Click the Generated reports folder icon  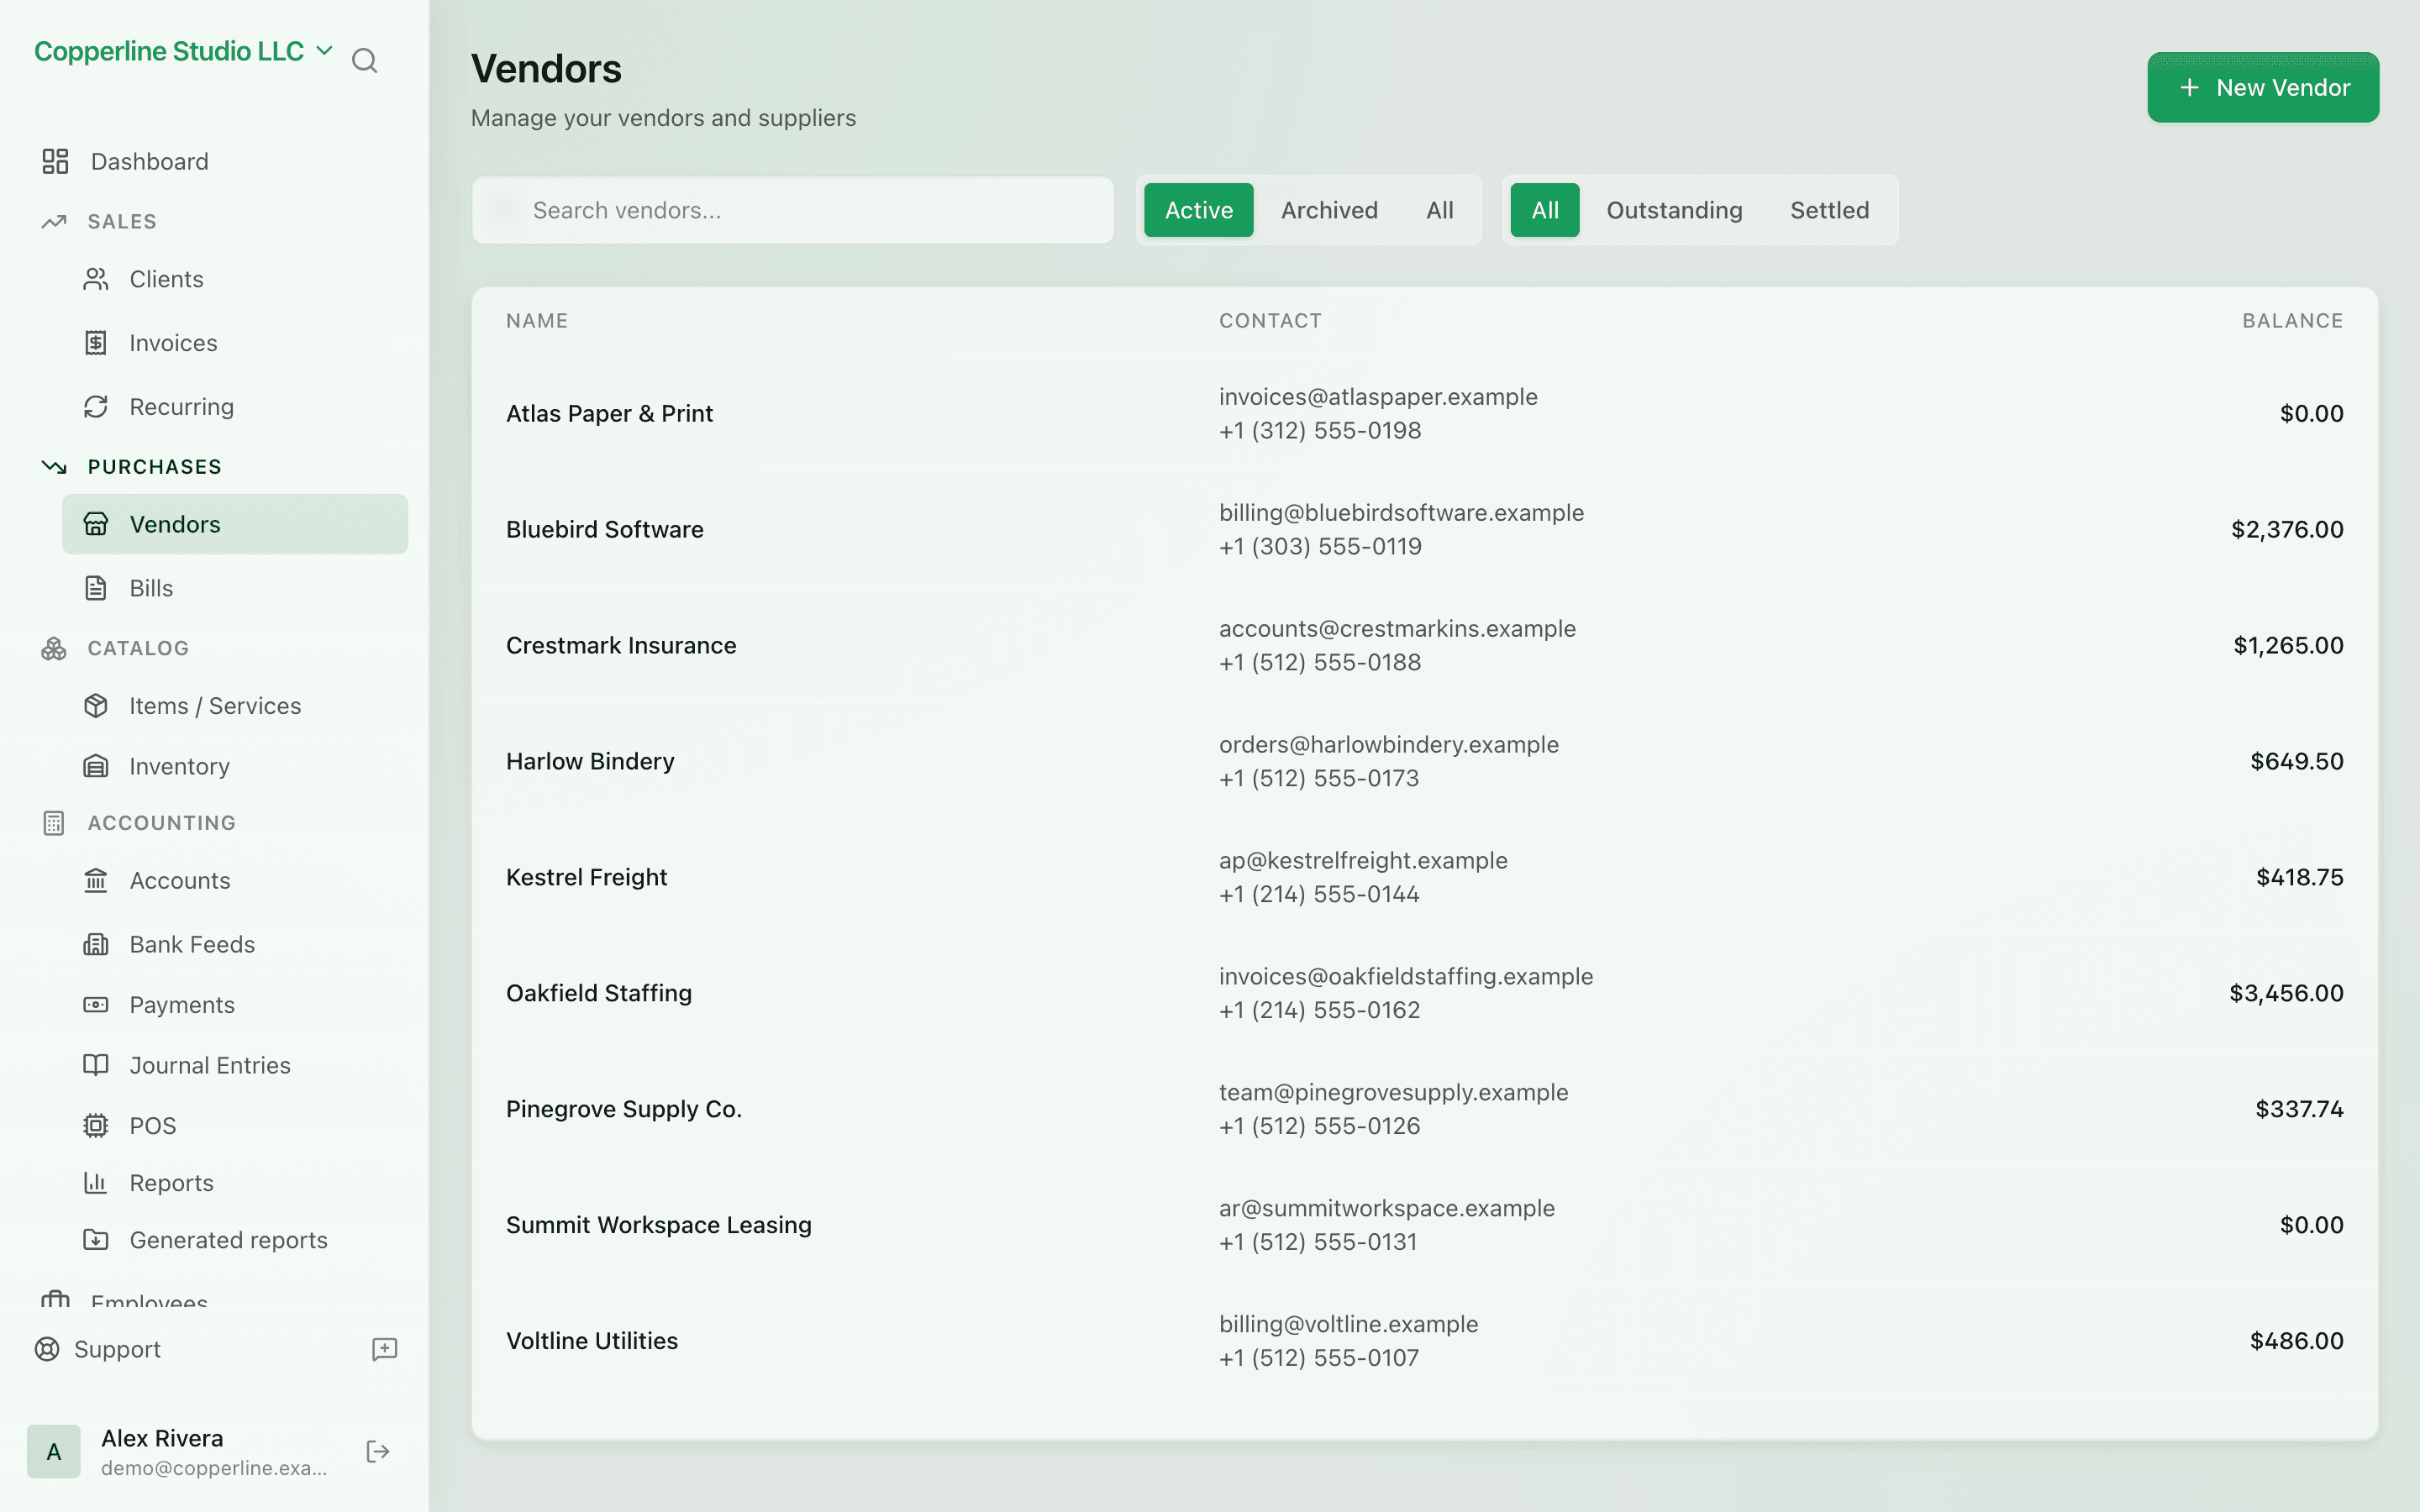[96, 1240]
